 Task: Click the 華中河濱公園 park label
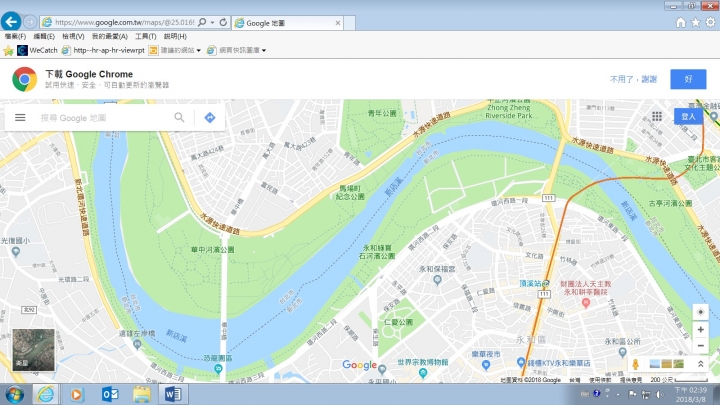click(213, 250)
